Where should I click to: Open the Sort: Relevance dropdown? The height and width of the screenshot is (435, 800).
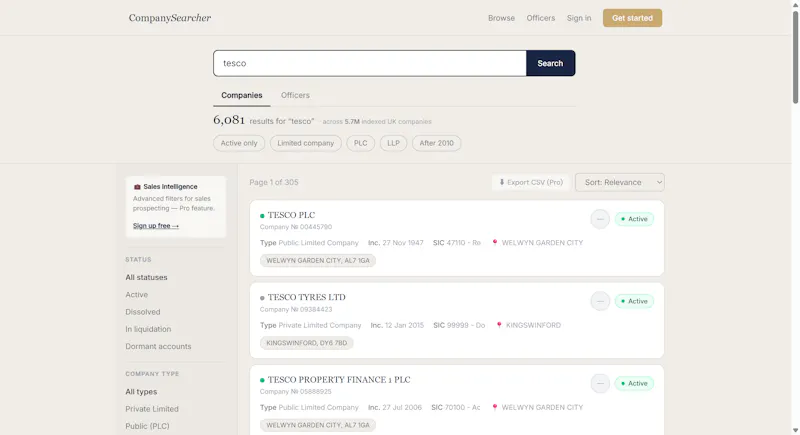(619, 183)
